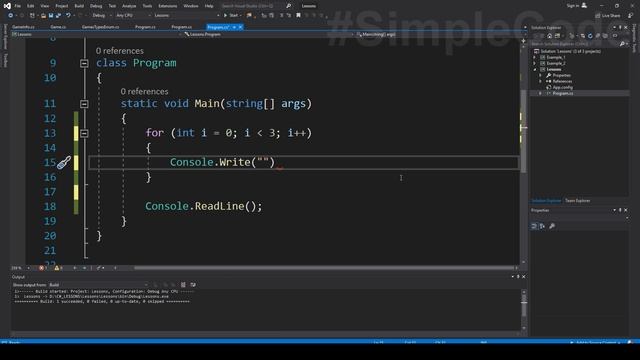Toggle word wrap in Output panel
Viewport: 640px width, 360px height.
193,284
